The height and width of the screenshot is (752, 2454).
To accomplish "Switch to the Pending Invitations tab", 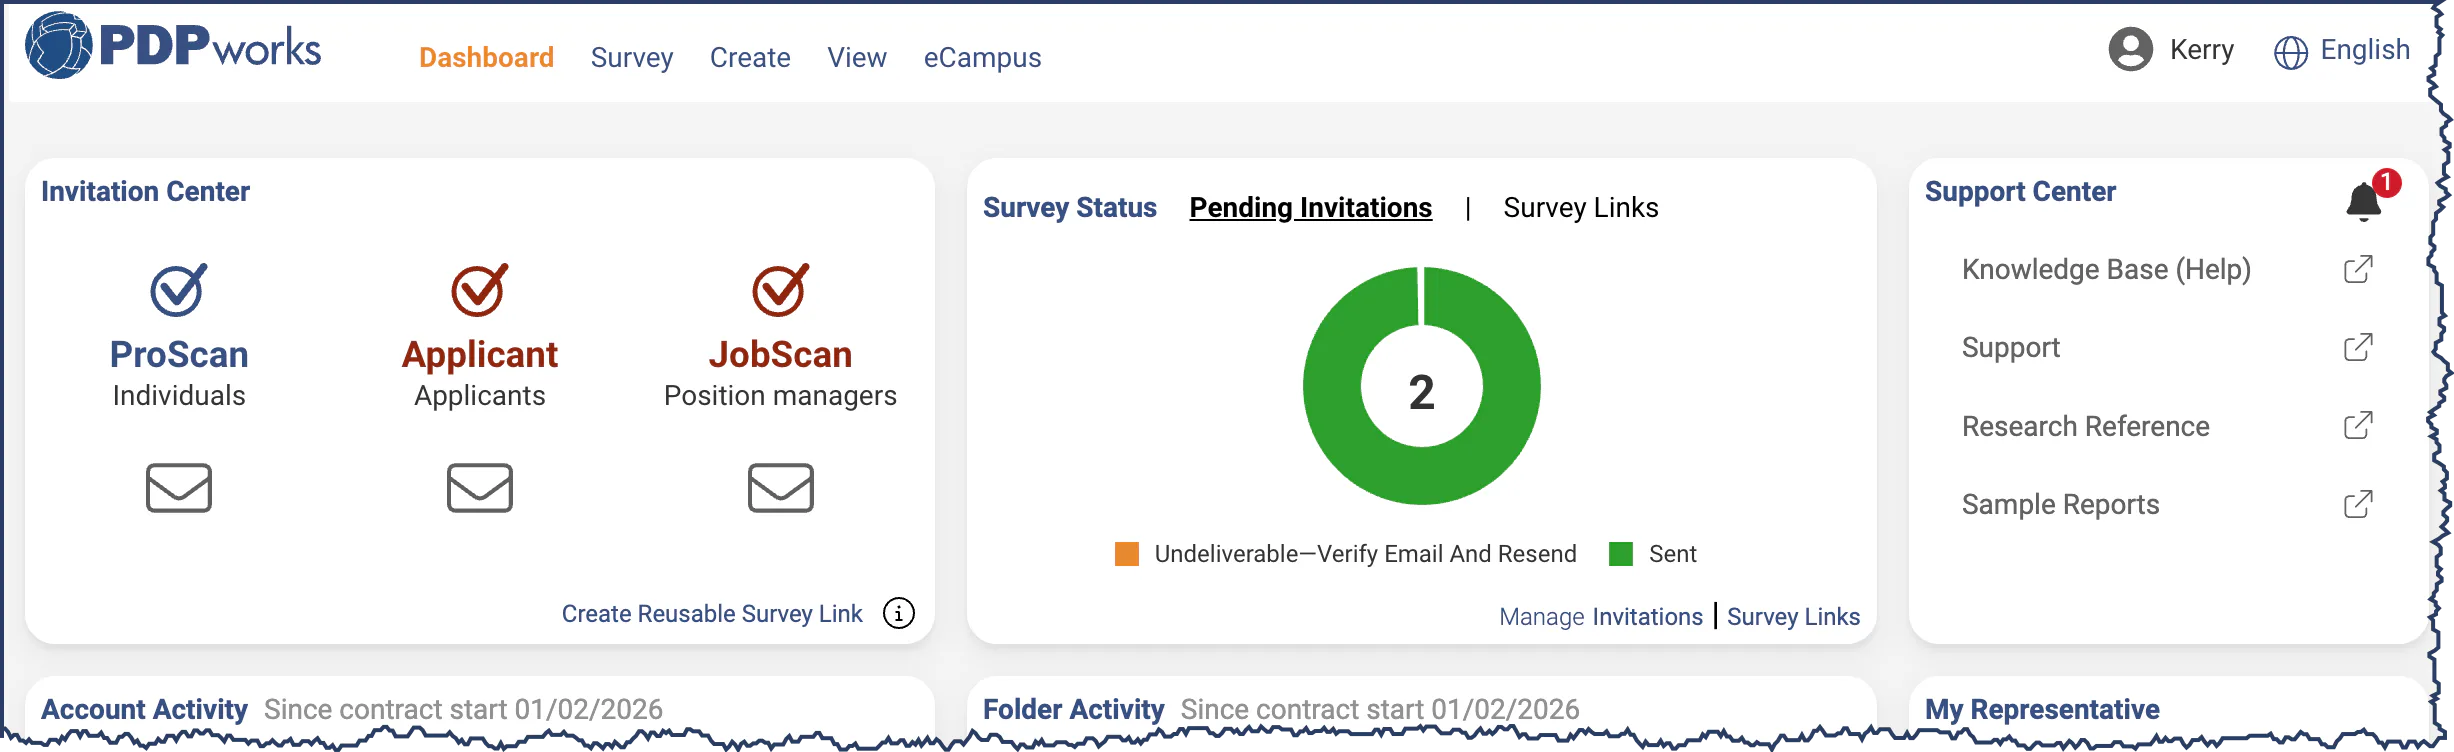I will [x=1311, y=208].
